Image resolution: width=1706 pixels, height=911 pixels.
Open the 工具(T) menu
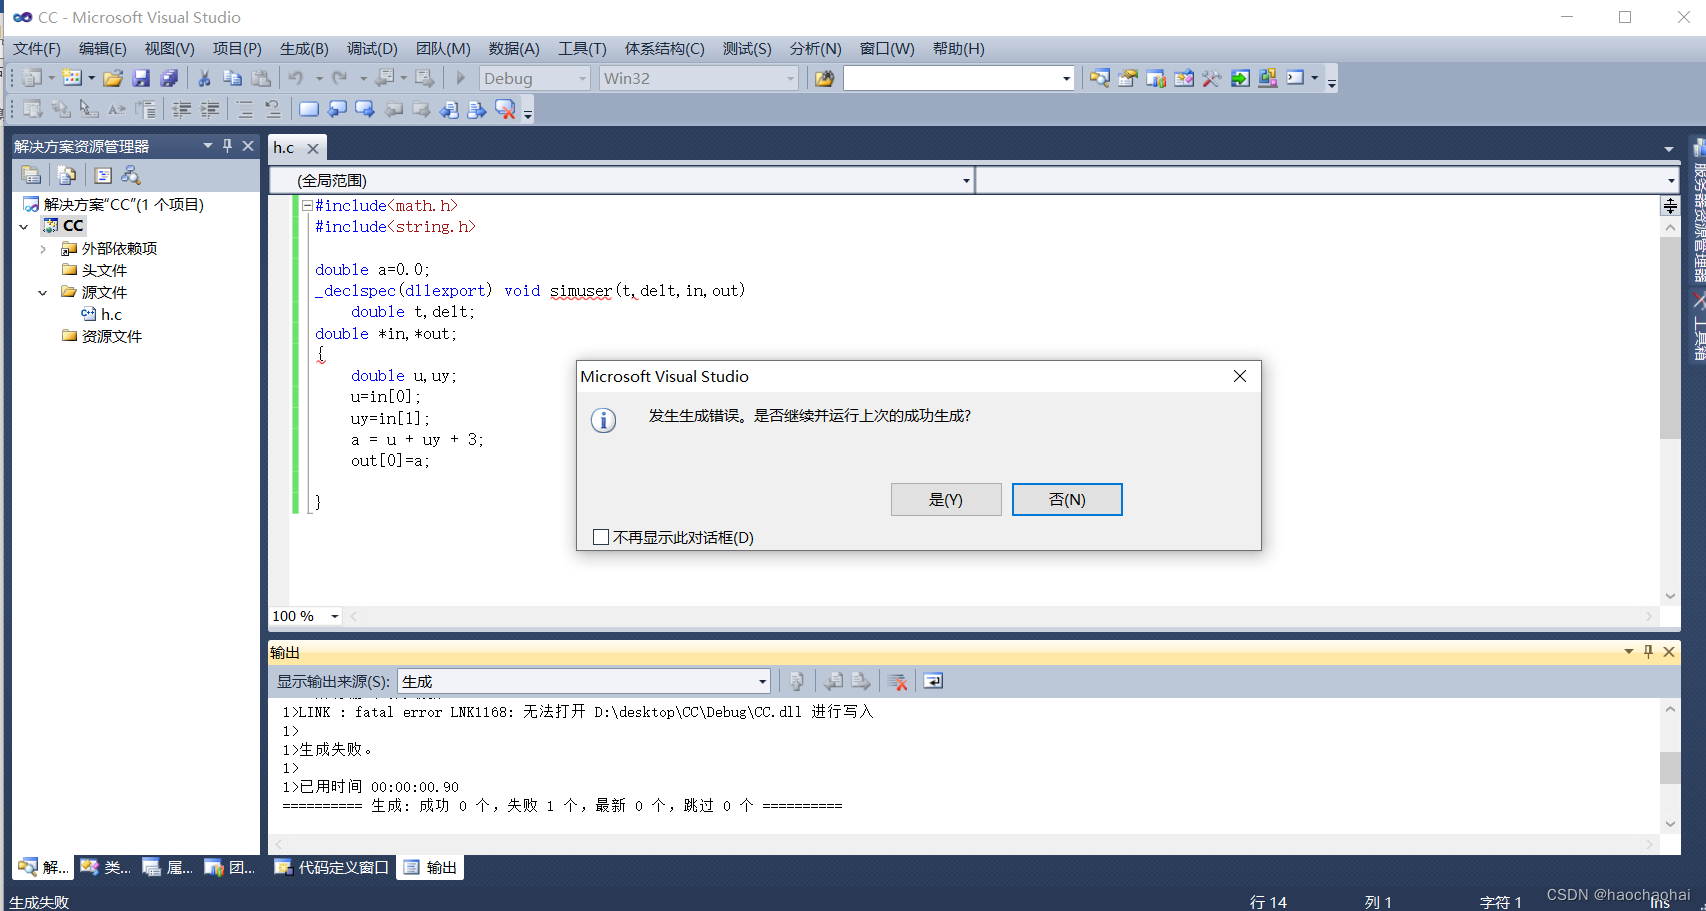[x=582, y=48]
